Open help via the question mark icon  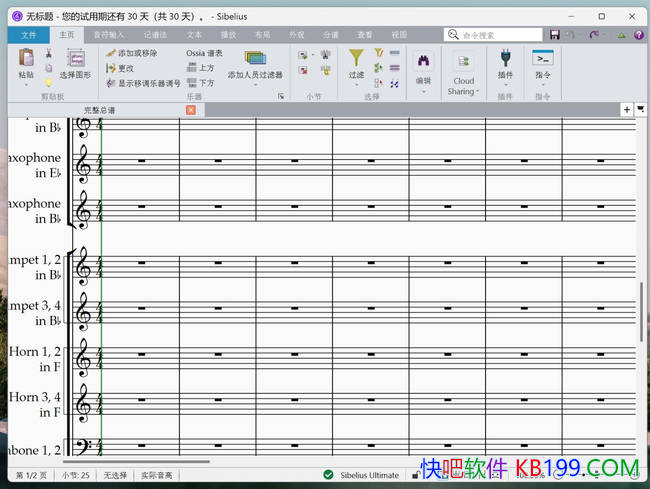coord(639,35)
